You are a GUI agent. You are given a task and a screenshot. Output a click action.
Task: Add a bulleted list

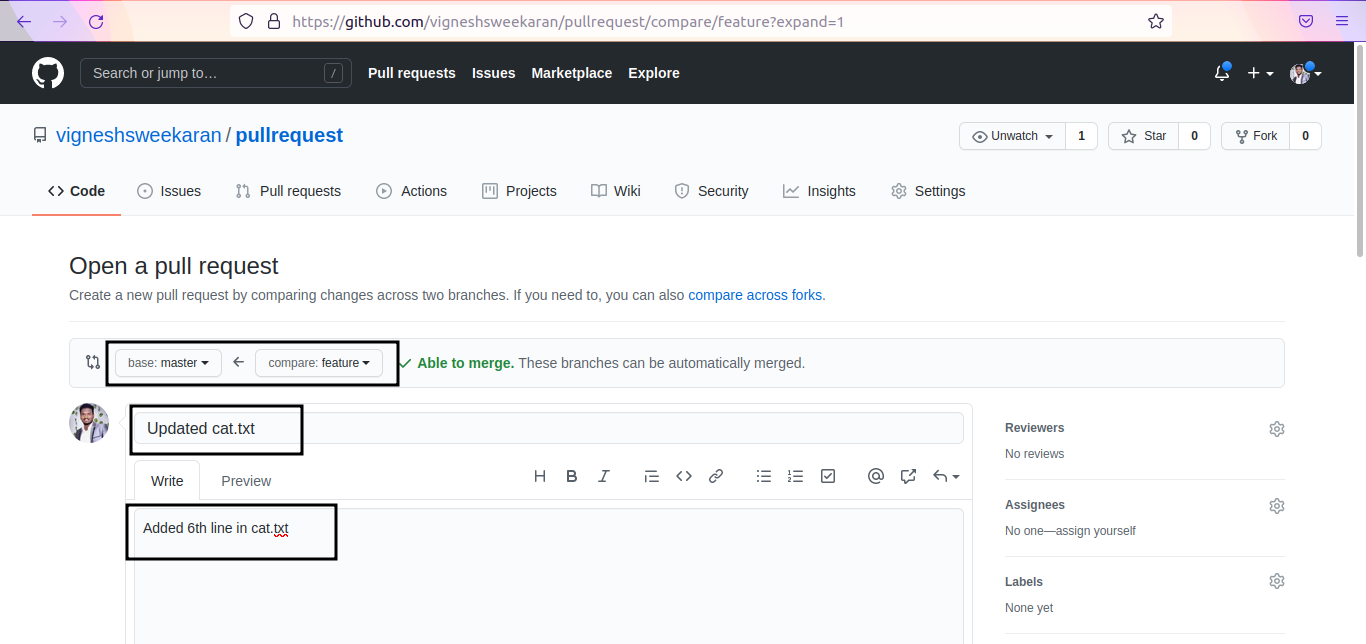tap(764, 477)
